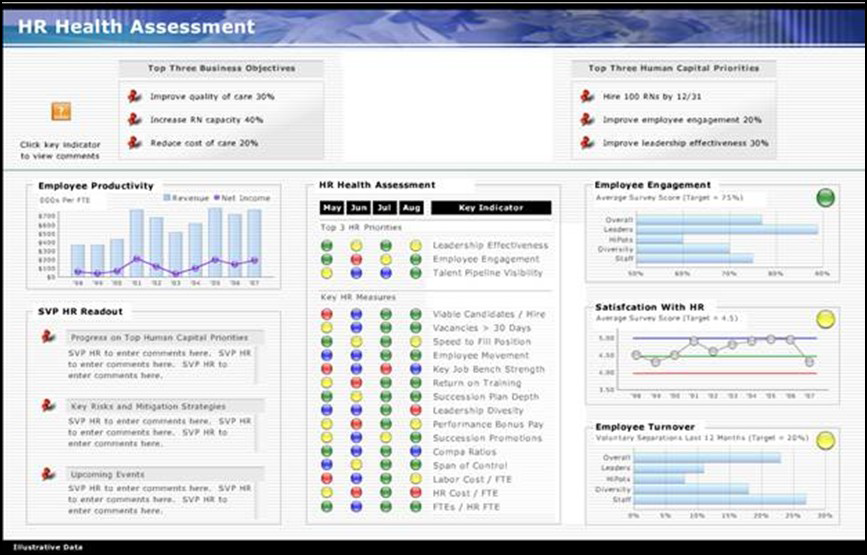This screenshot has width=867, height=555.
Task: Click the Staff bar in Employee Turnover chart
Action: (x=720, y=500)
